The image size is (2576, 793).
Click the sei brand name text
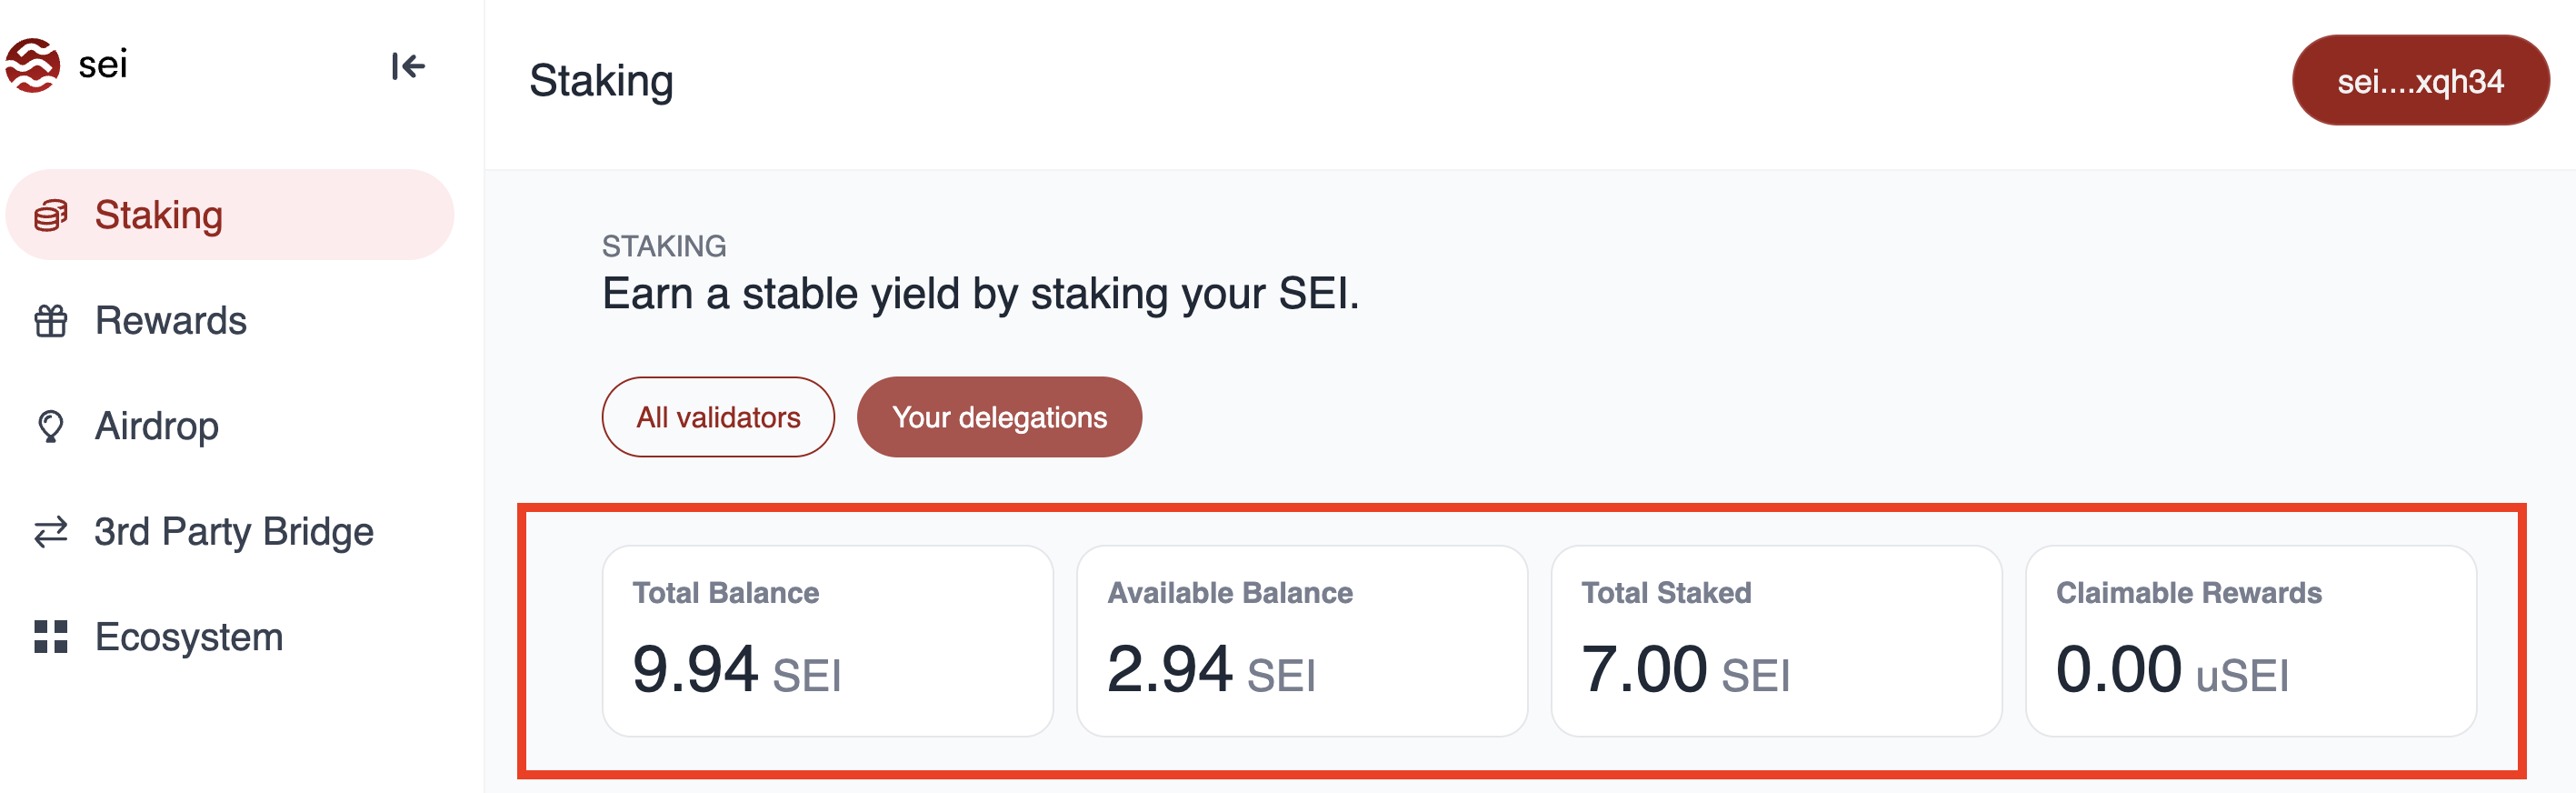click(x=103, y=65)
